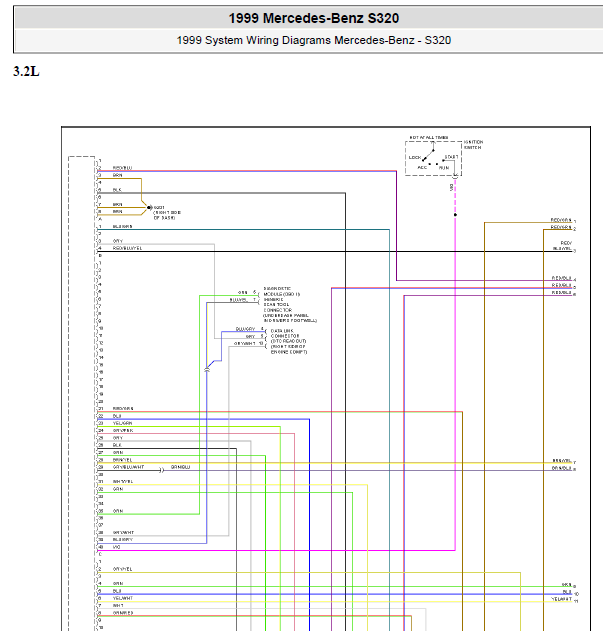This screenshot has width=603, height=631.
Task: Click the GRY/WHT label at data link pin 10
Action: point(245,344)
